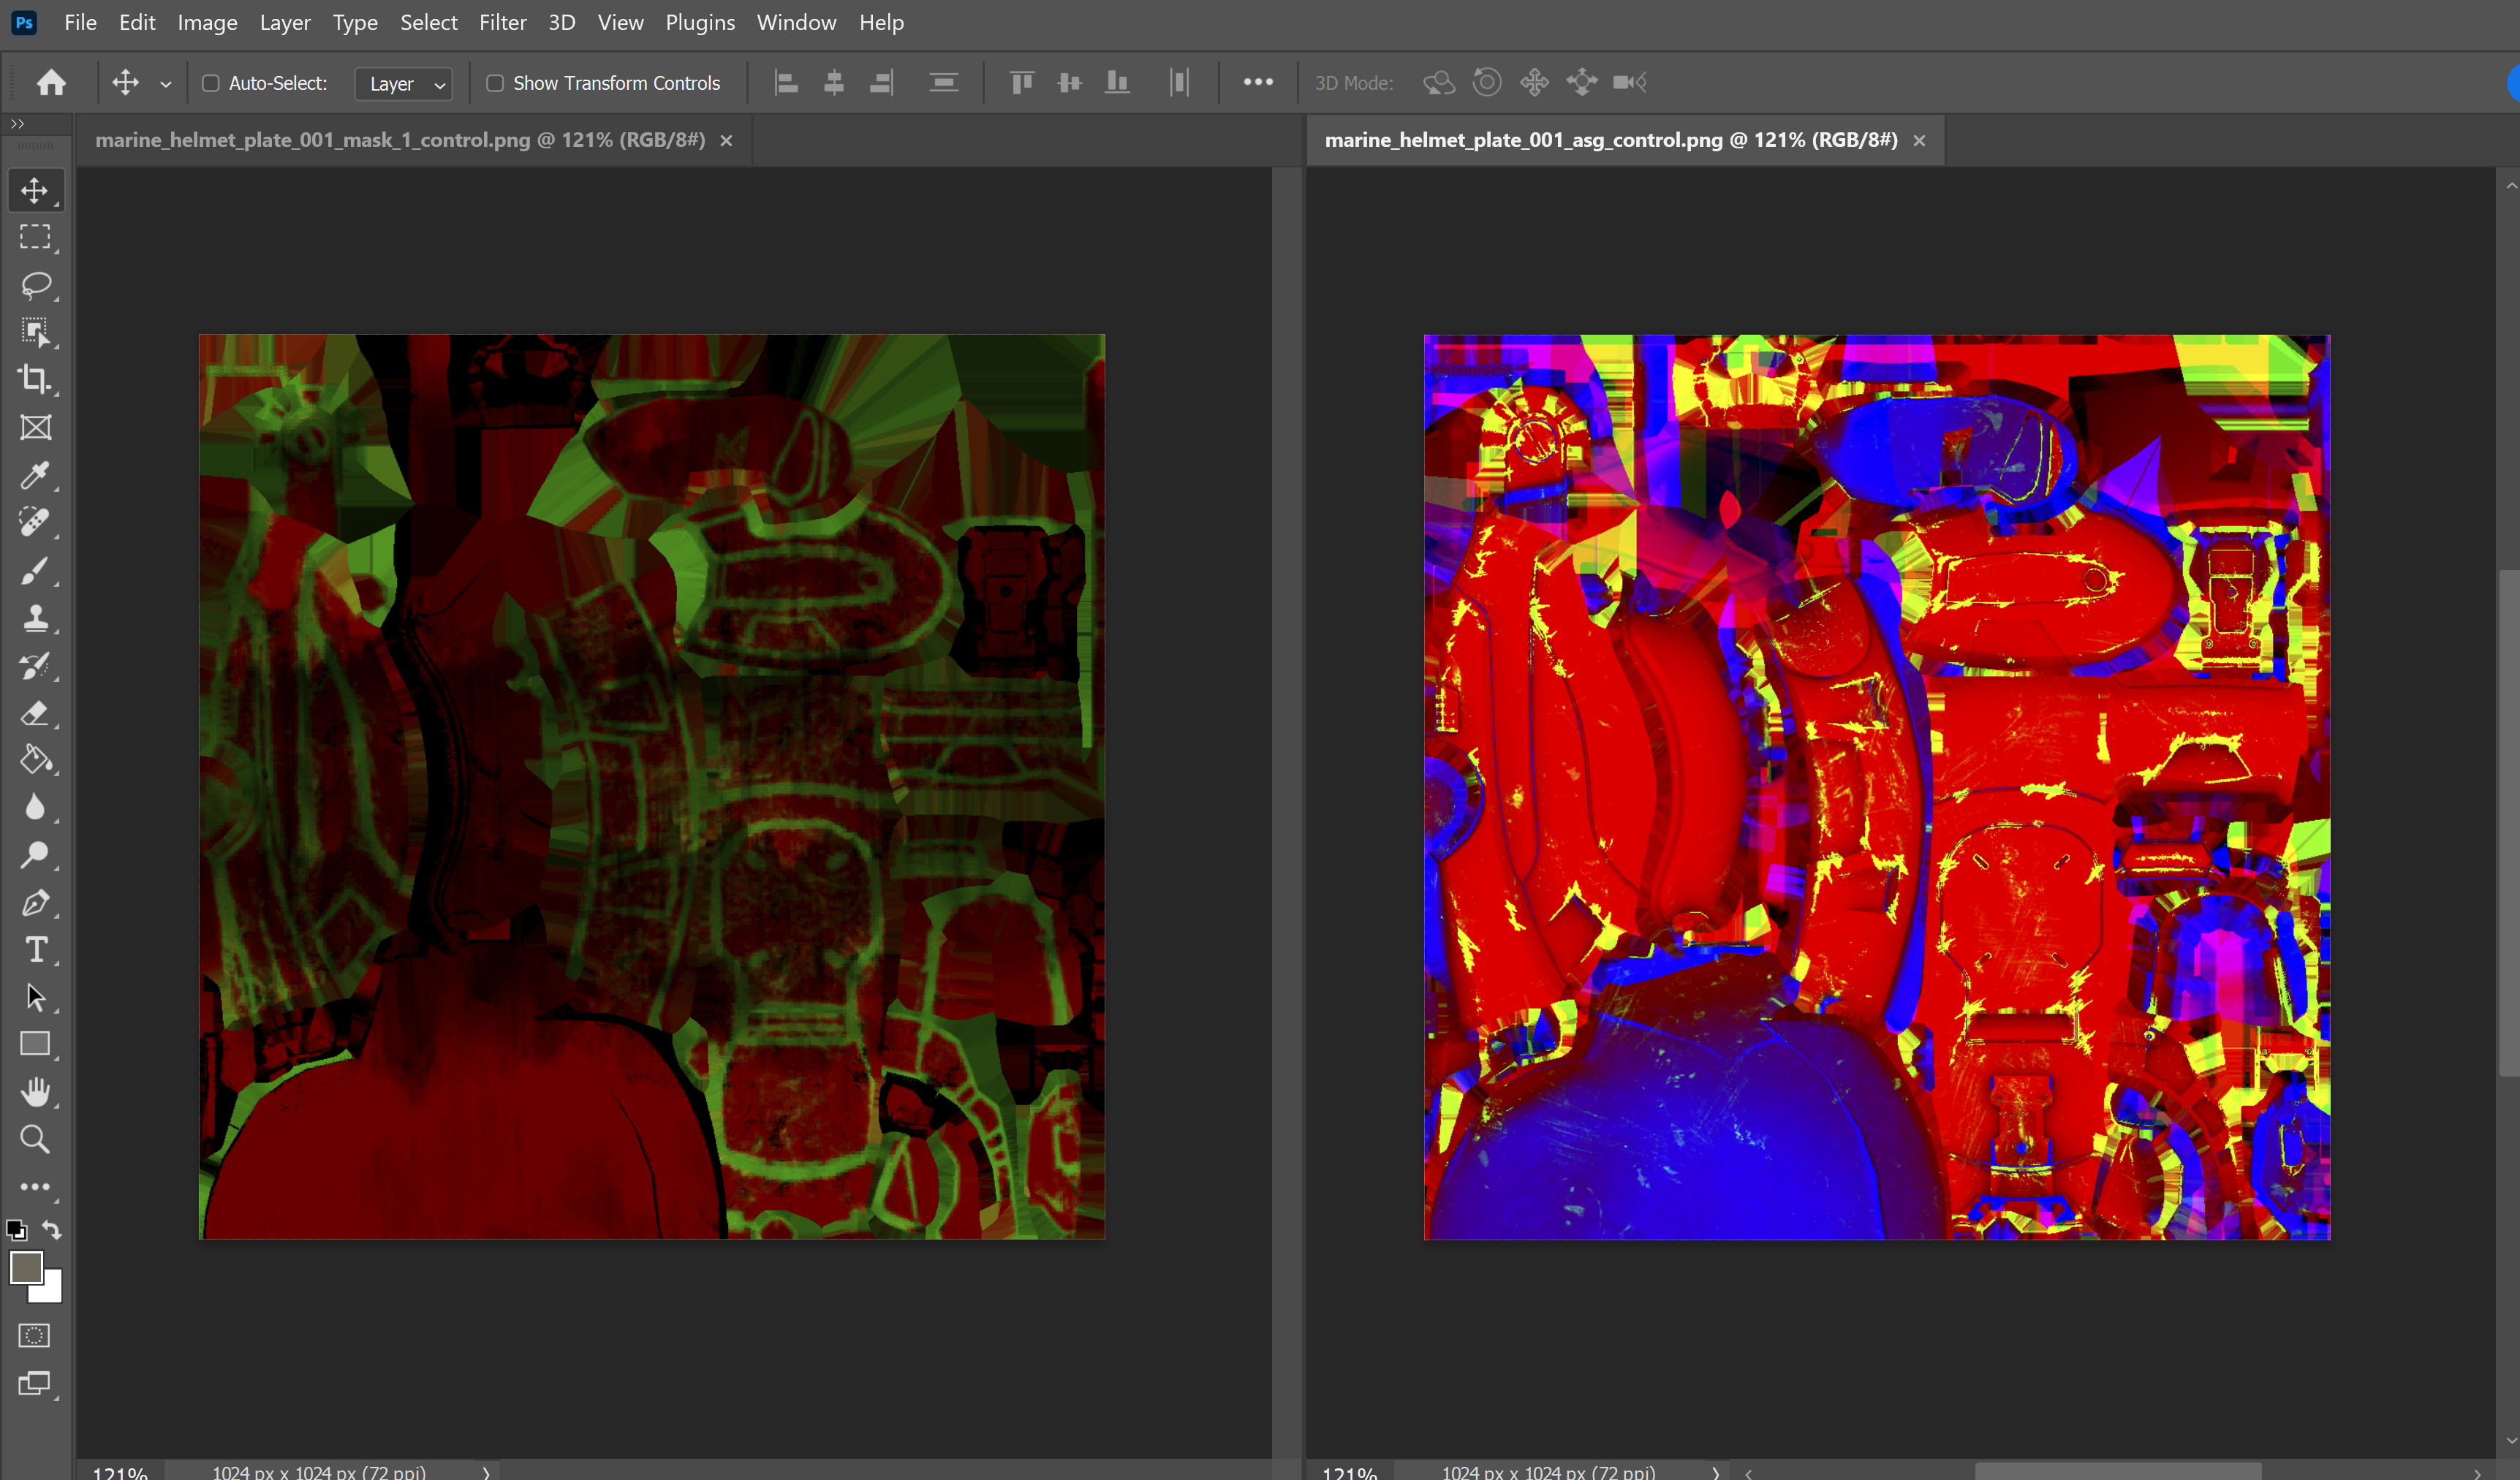
Task: Click the Home button
Action: pos(51,83)
